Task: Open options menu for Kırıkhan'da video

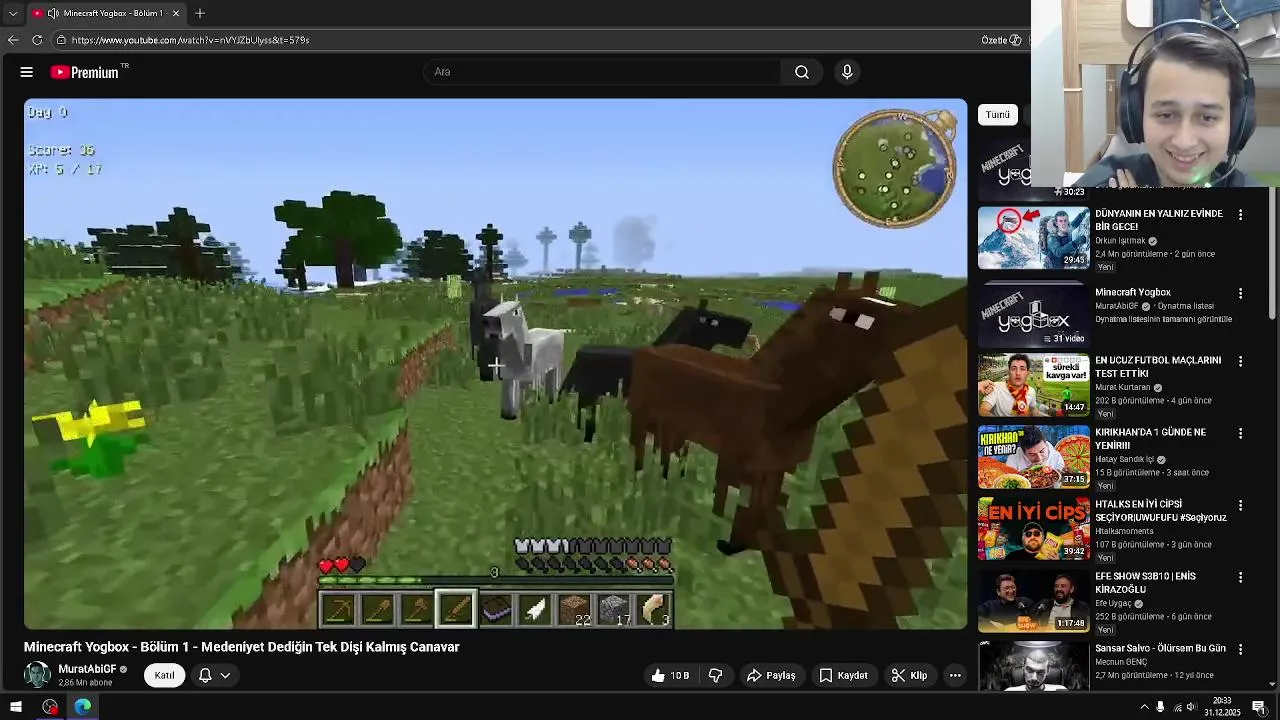Action: pos(1240,433)
